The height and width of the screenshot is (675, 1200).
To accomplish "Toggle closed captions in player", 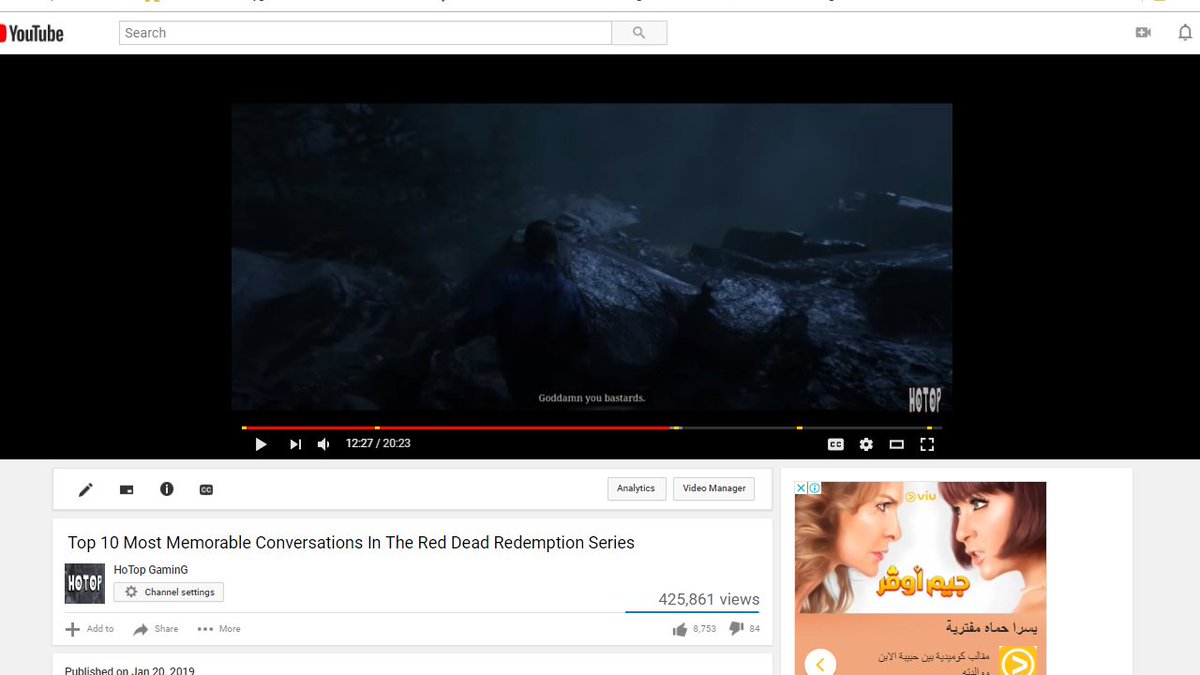I will [836, 444].
